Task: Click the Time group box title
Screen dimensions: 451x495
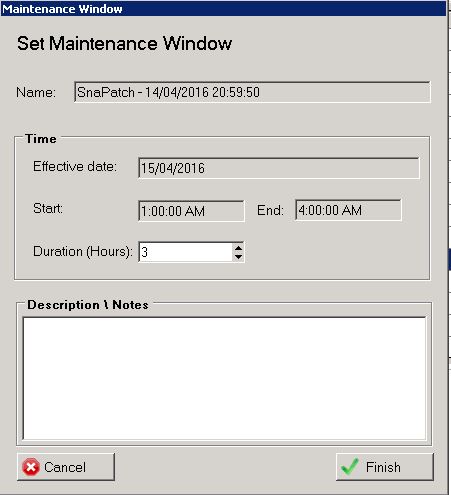Action: tap(41, 139)
